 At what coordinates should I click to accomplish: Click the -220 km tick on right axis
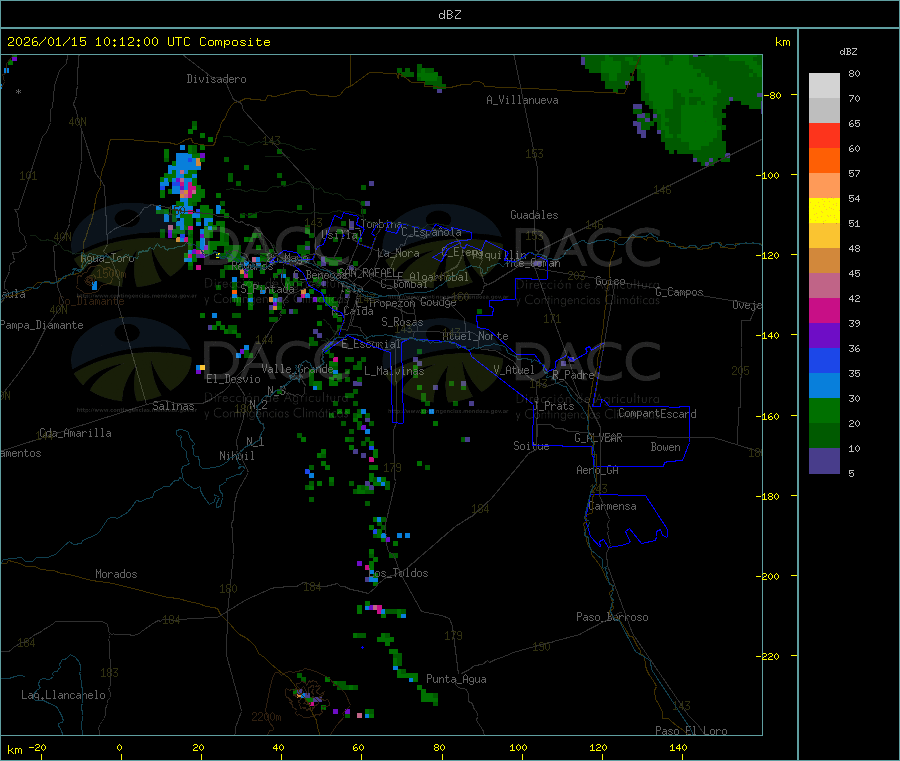pos(768,657)
